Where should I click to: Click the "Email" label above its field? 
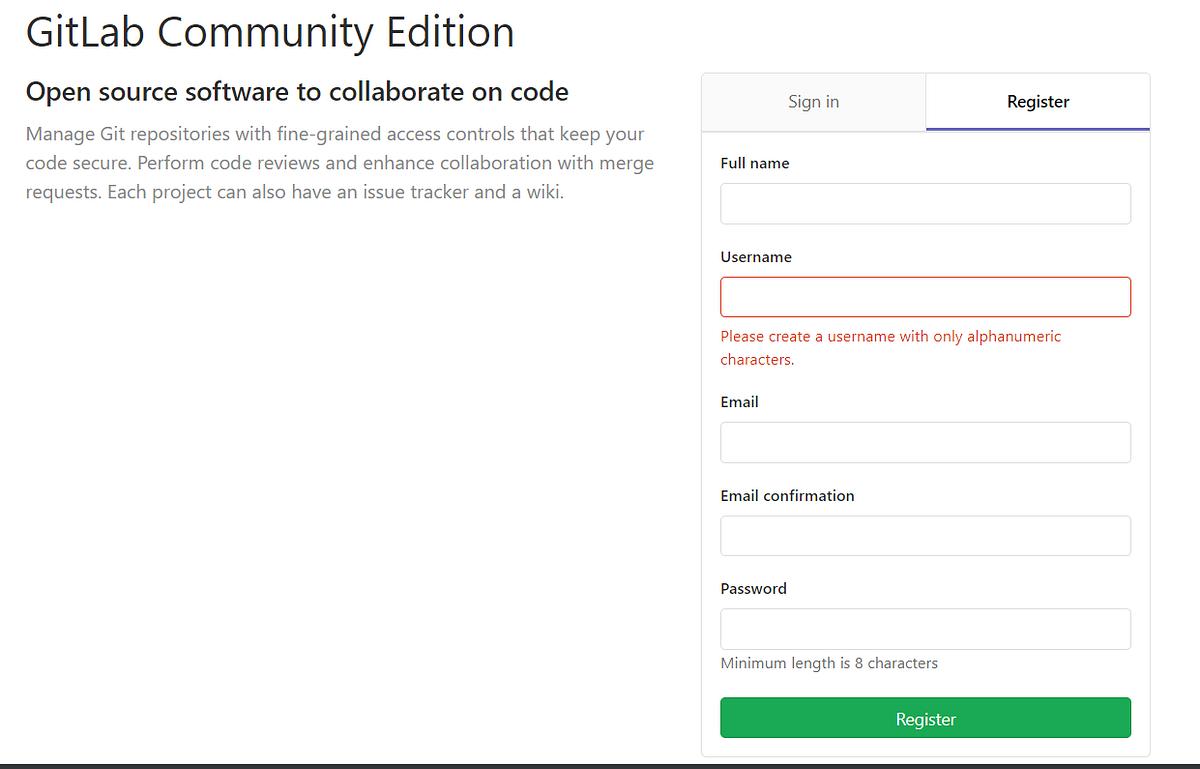(739, 402)
